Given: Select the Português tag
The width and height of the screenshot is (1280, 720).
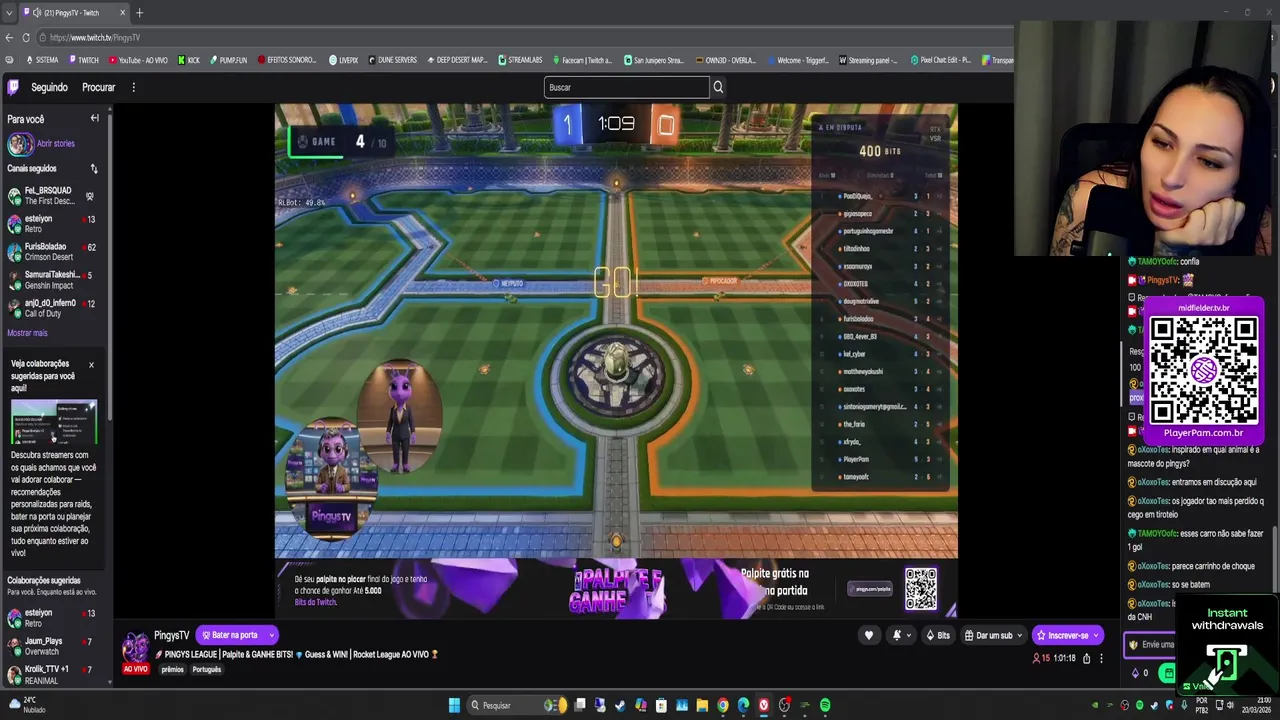Looking at the screenshot, I should [206, 669].
